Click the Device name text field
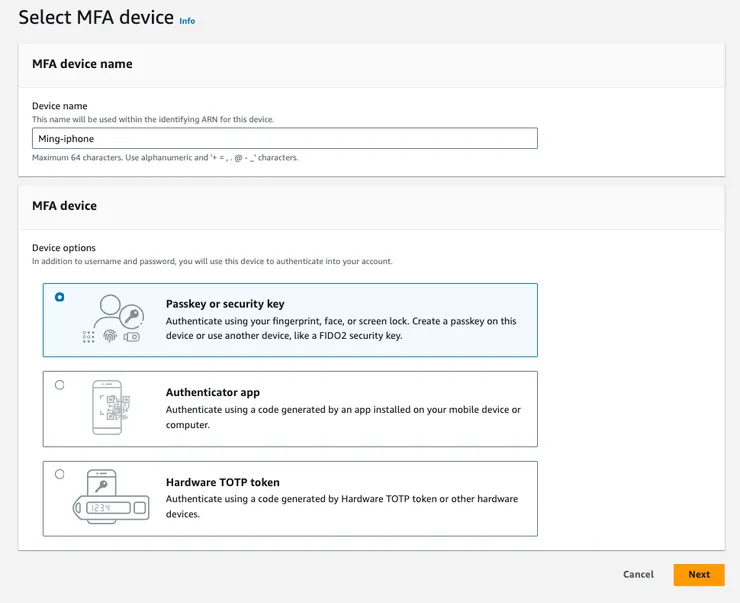The width and height of the screenshot is (740, 603). (x=285, y=139)
